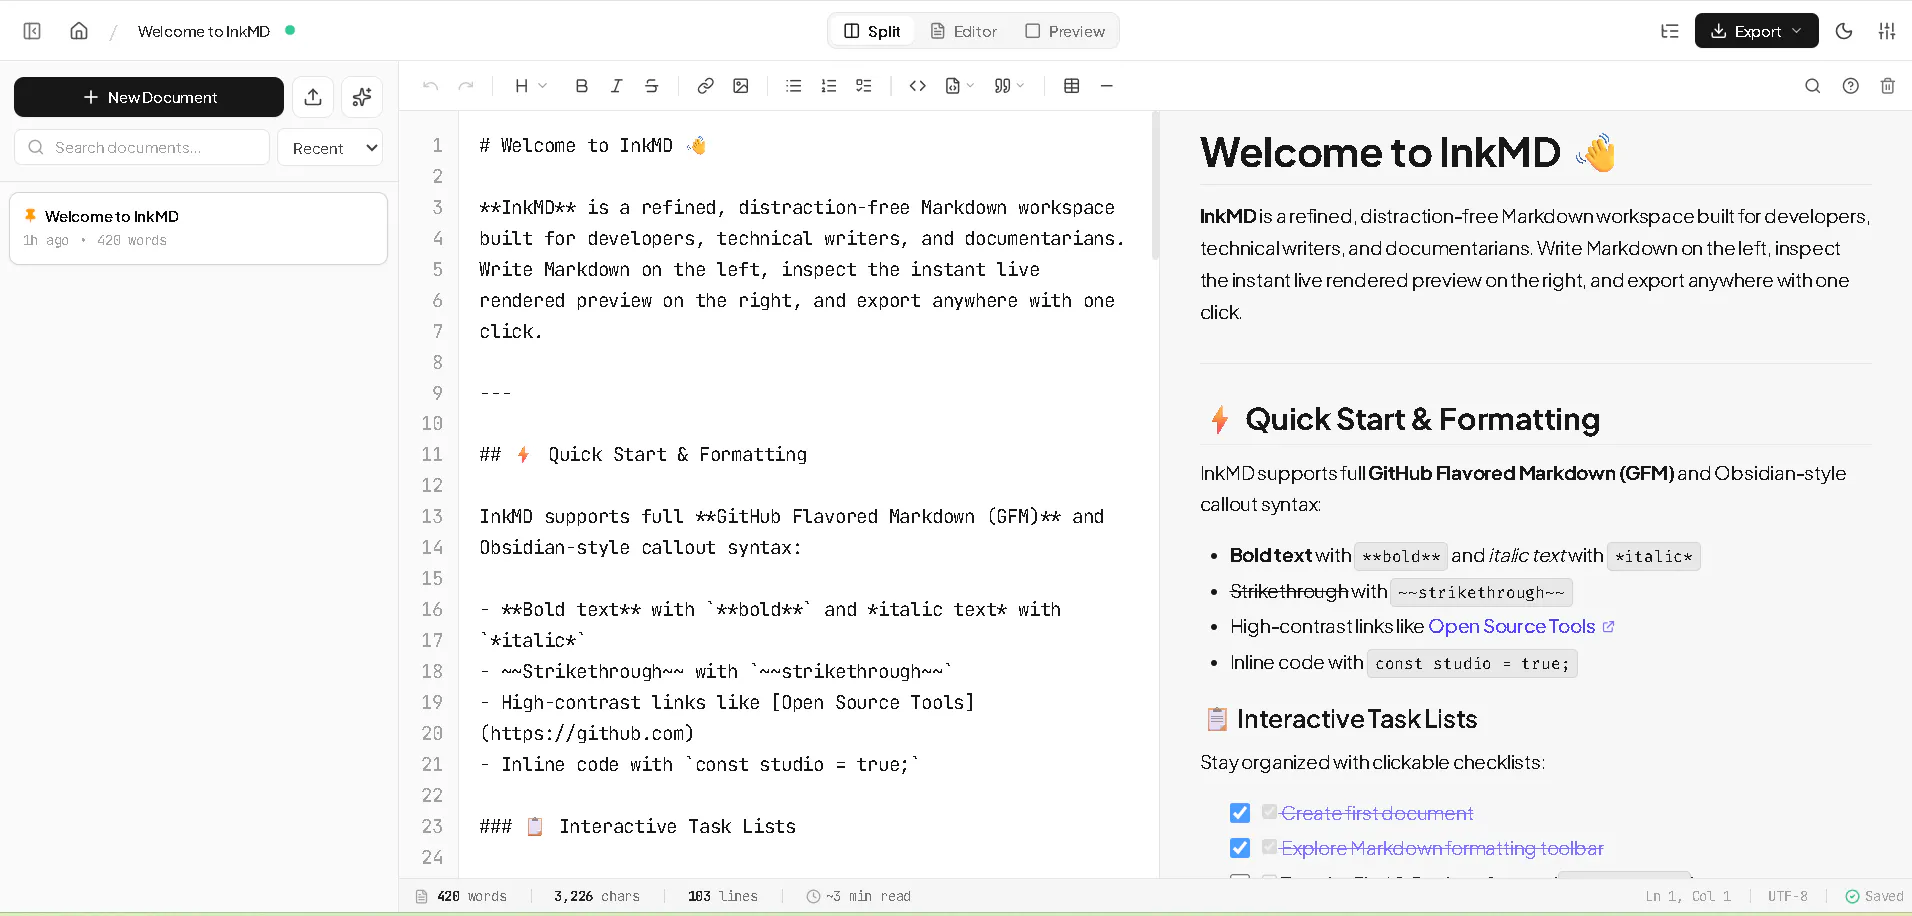Switch to Preview view
The width and height of the screenshot is (1912, 916).
tap(1065, 31)
